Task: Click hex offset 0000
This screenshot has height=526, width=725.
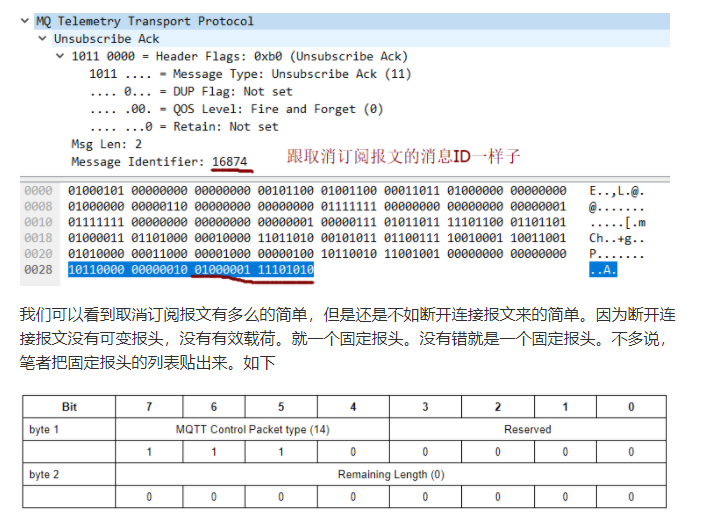Action: tap(38, 190)
